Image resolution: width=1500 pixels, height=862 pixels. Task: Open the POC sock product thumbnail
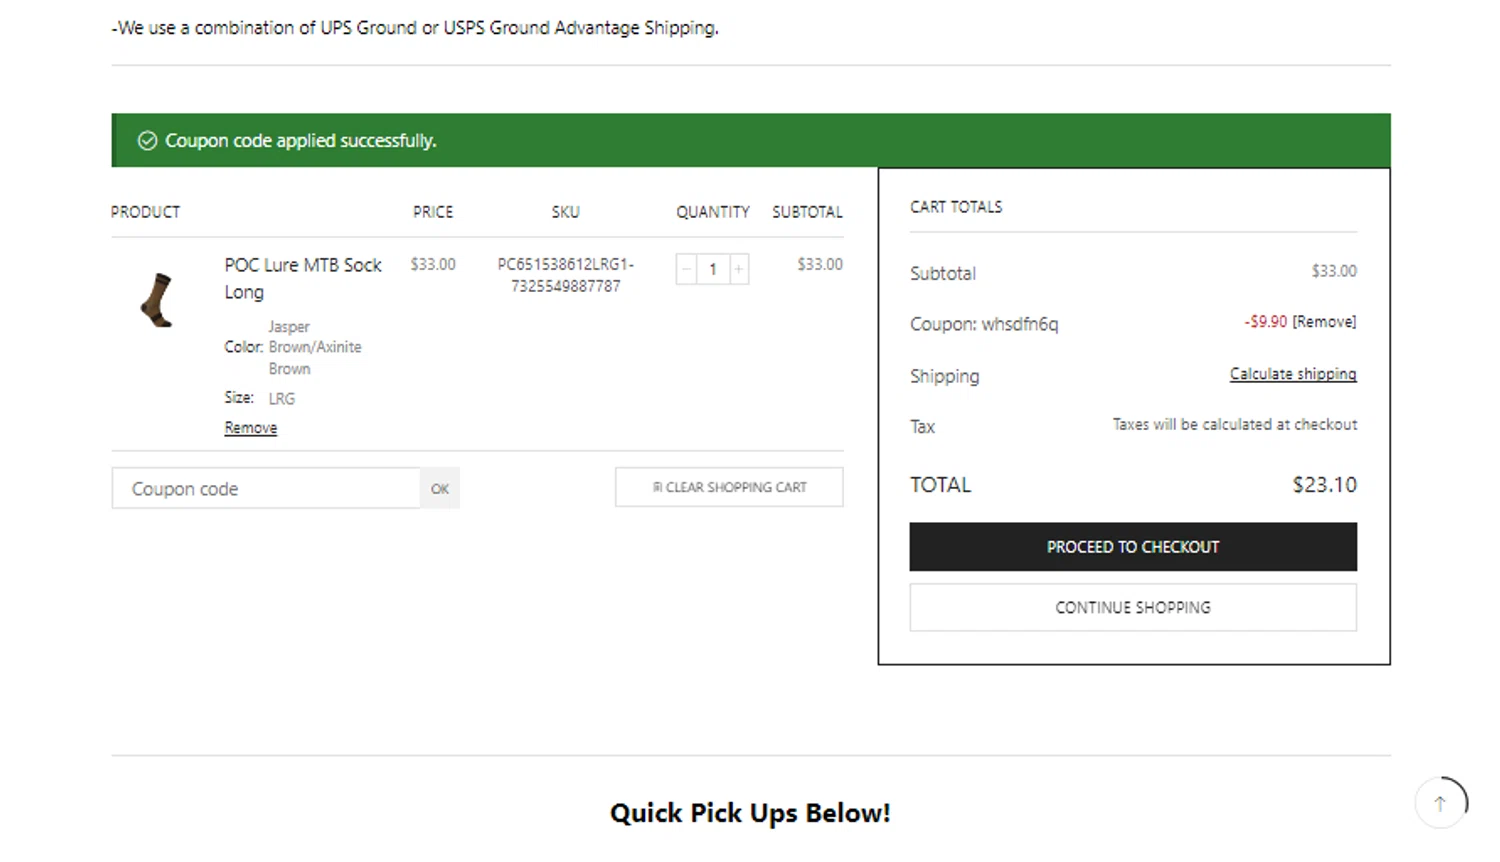click(157, 299)
